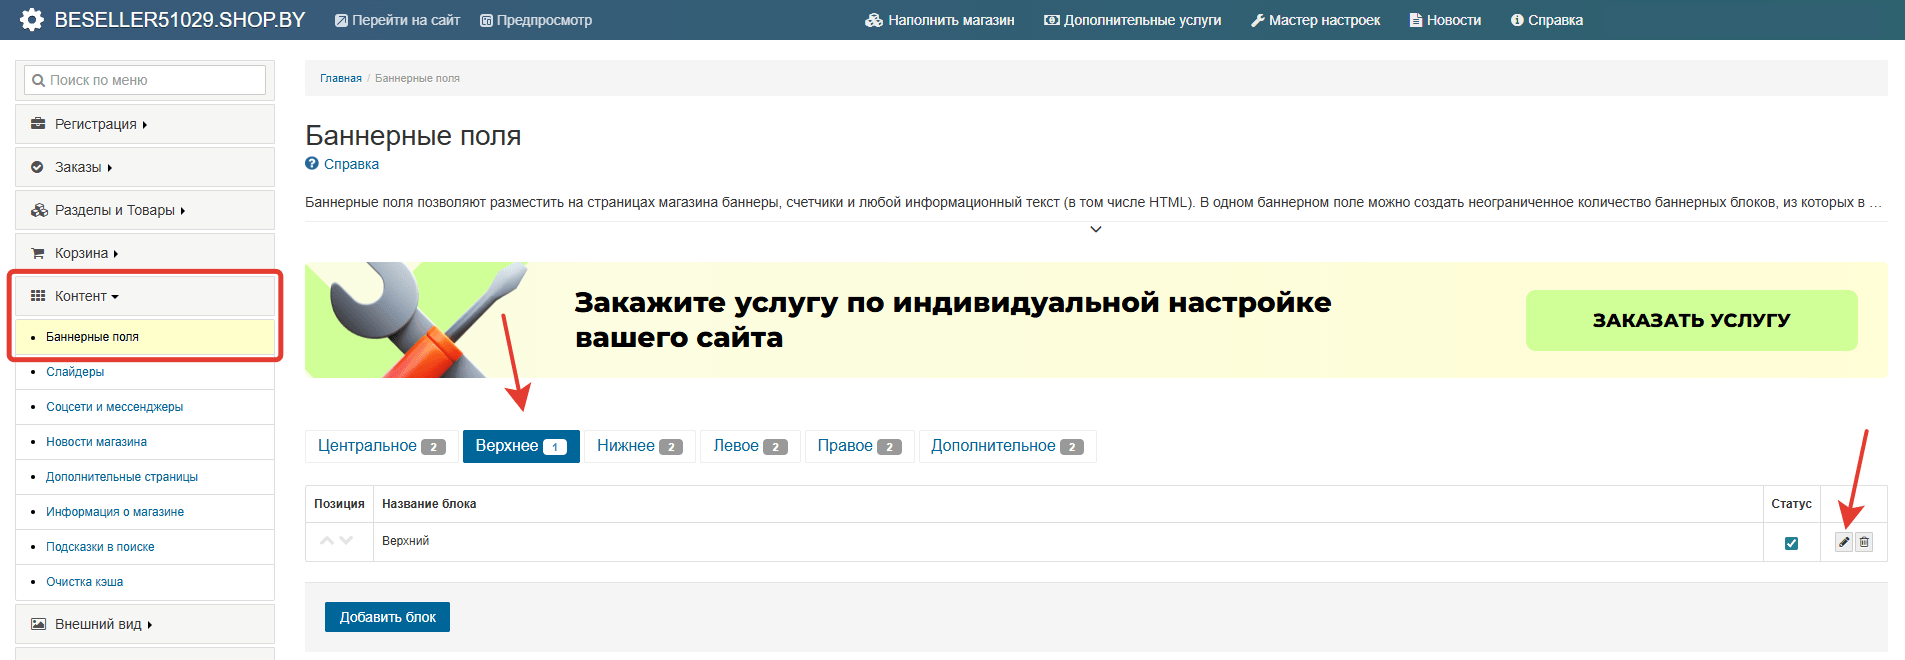Click the wrench and screwdriver banner image

(x=417, y=320)
